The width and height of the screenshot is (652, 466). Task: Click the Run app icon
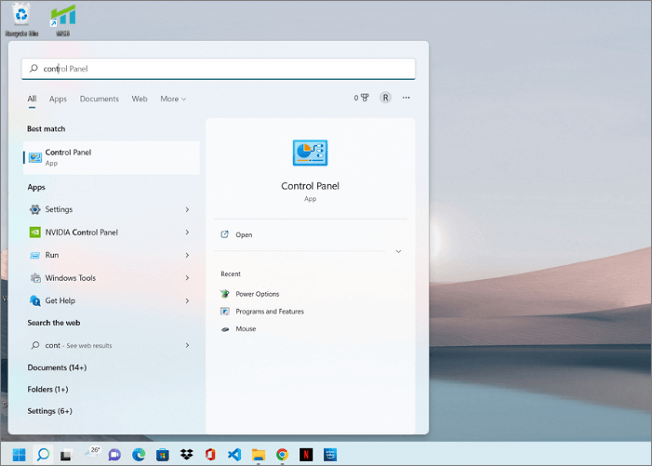pyautogui.click(x=35, y=255)
